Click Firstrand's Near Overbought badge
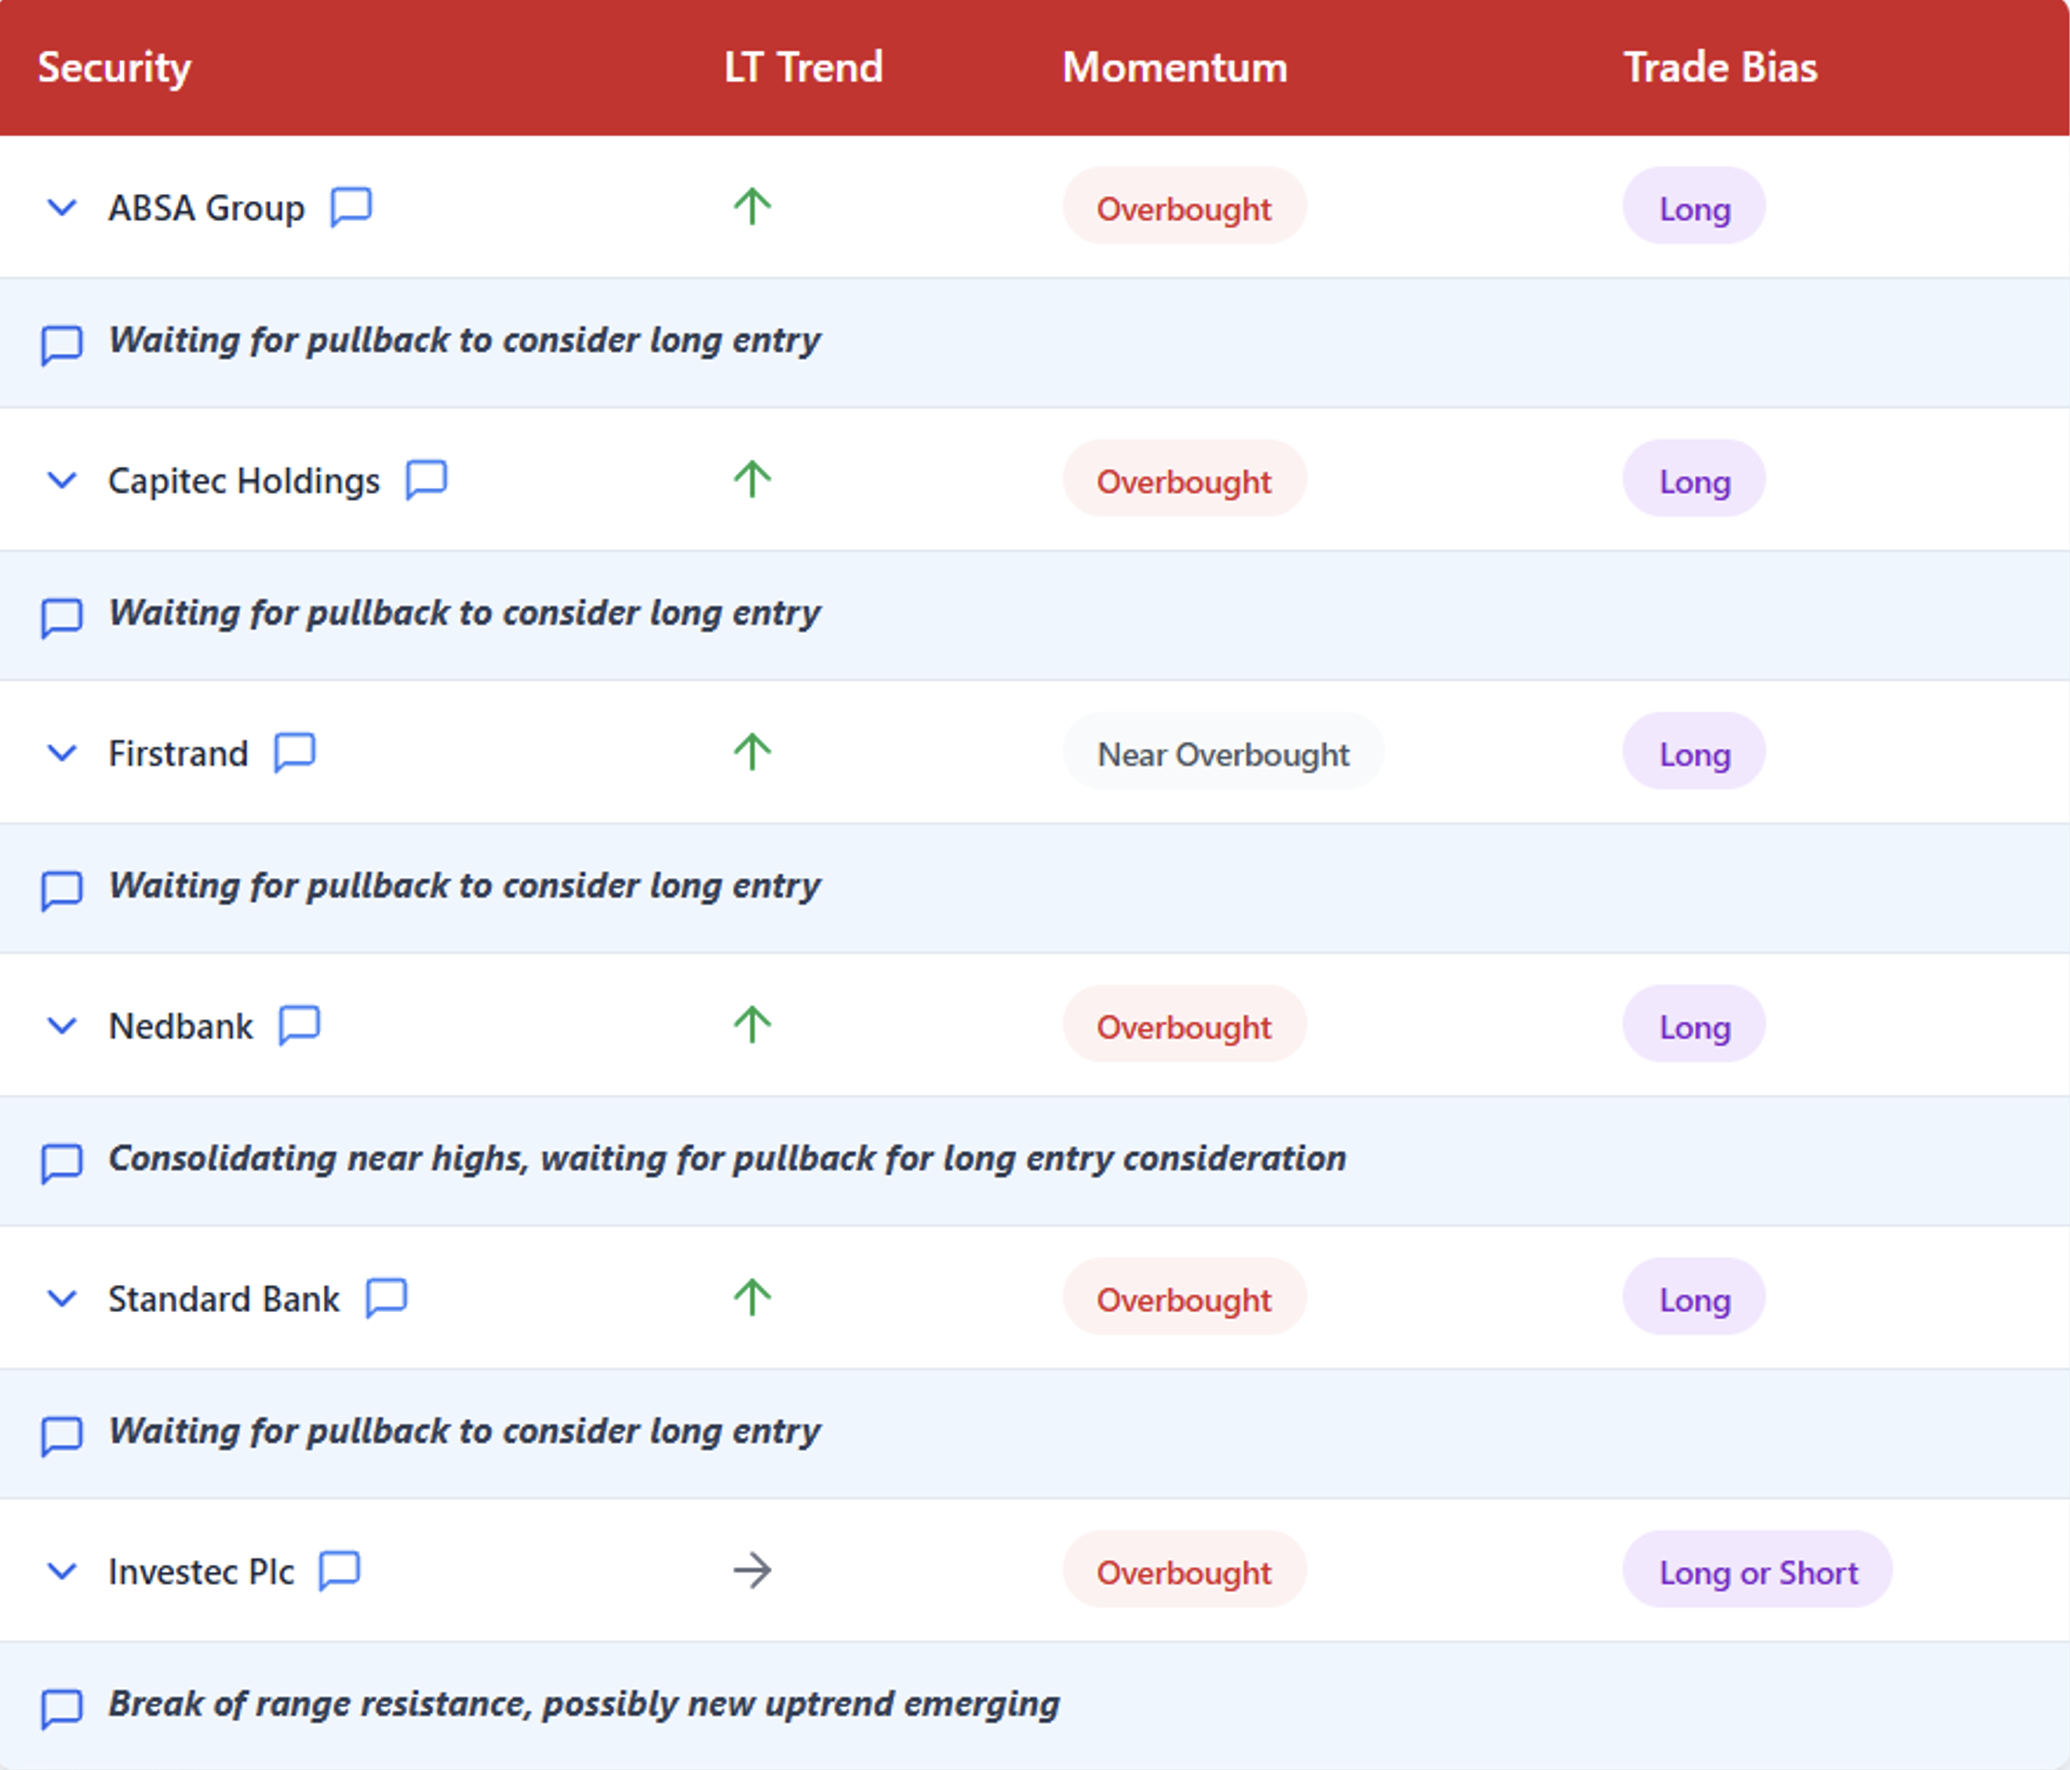The image size is (2070, 1770). coord(1222,753)
